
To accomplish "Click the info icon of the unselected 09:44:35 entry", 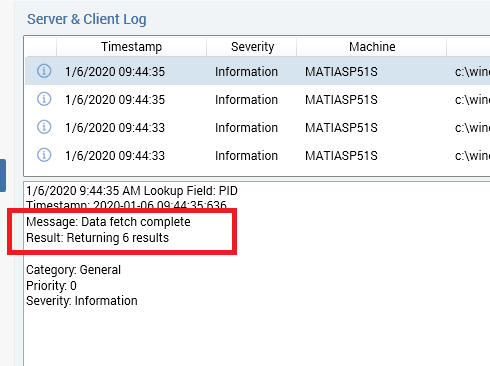I will [x=44, y=99].
